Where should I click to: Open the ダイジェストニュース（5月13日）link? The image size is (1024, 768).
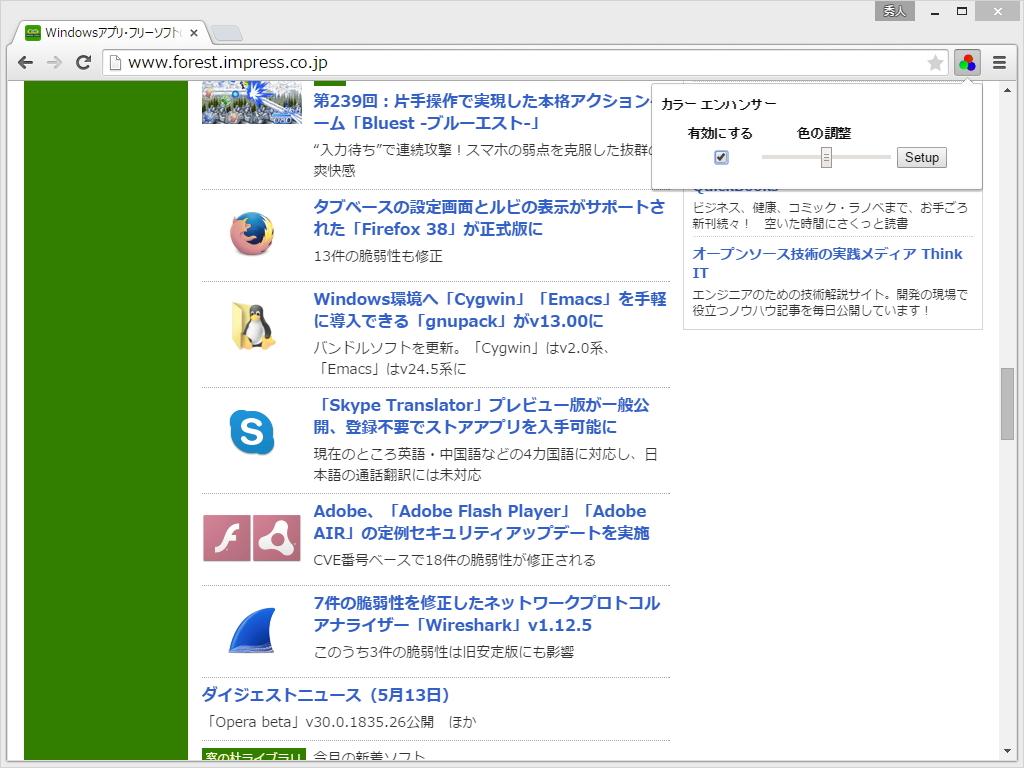point(323,694)
